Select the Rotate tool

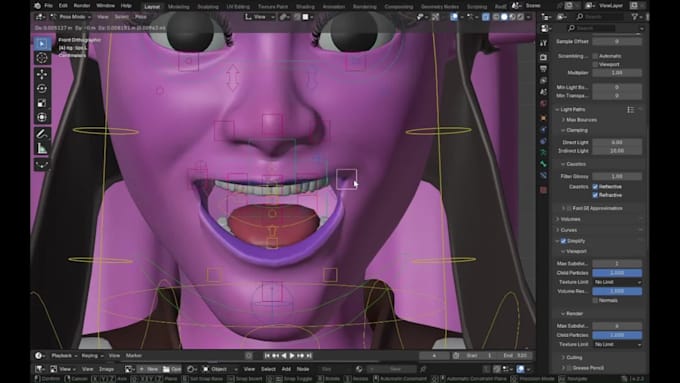click(42, 88)
